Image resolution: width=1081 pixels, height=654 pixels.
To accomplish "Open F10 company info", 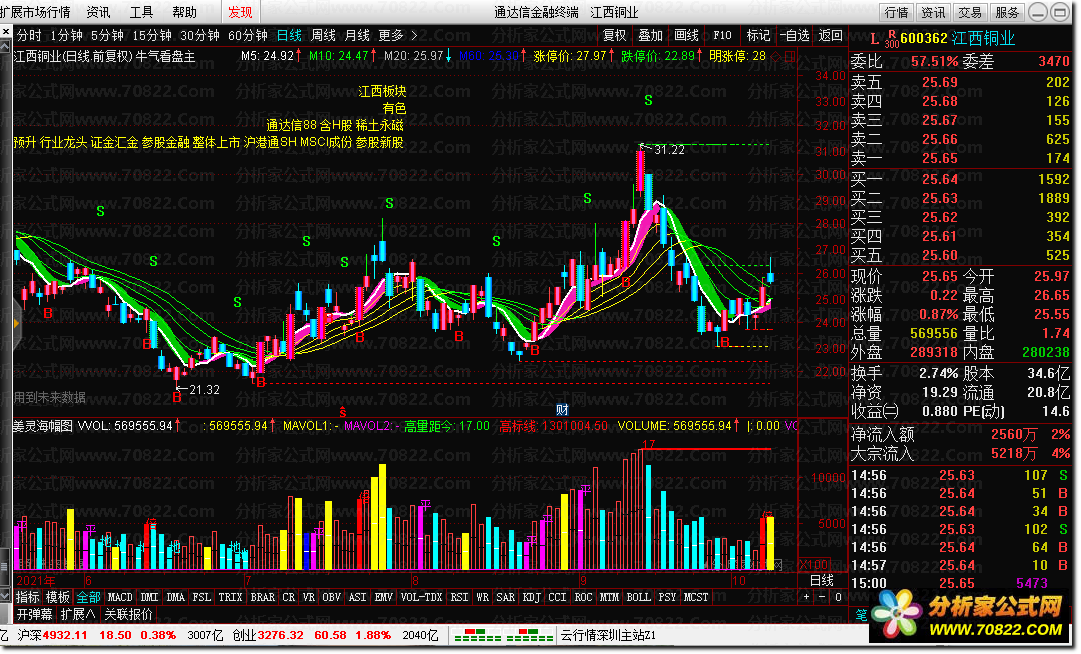I will coord(722,35).
